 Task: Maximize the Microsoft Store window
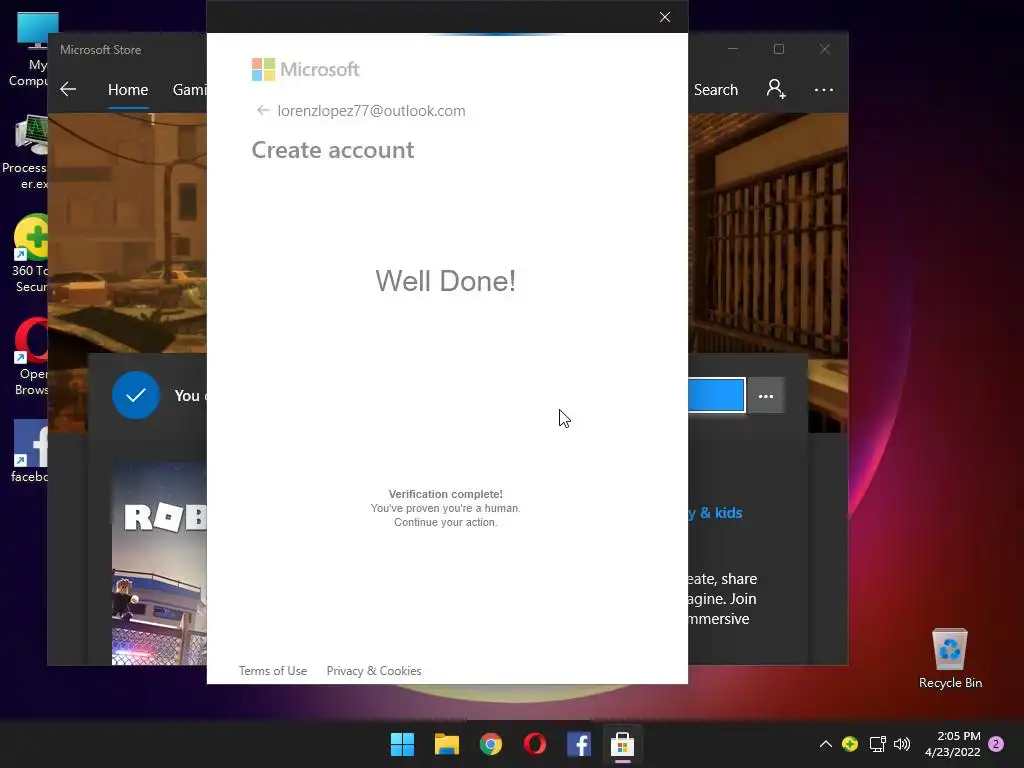click(x=778, y=49)
